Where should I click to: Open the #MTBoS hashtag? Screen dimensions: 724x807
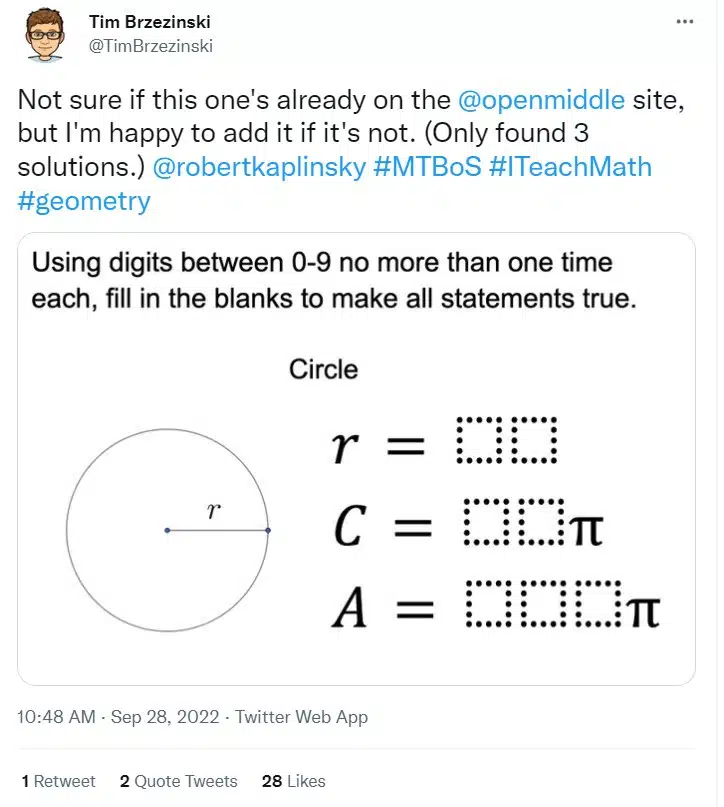[x=428, y=167]
